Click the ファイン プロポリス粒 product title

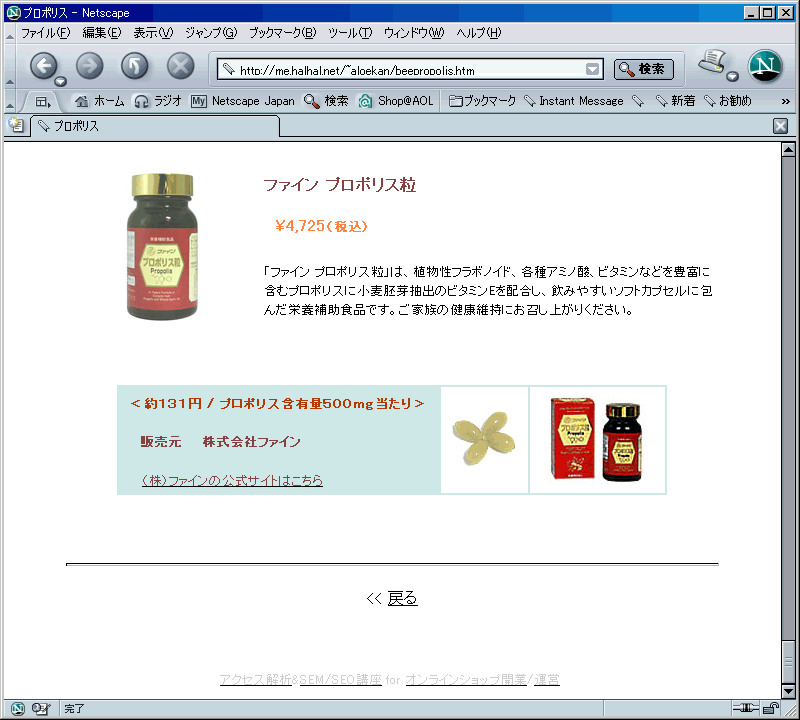pos(340,185)
